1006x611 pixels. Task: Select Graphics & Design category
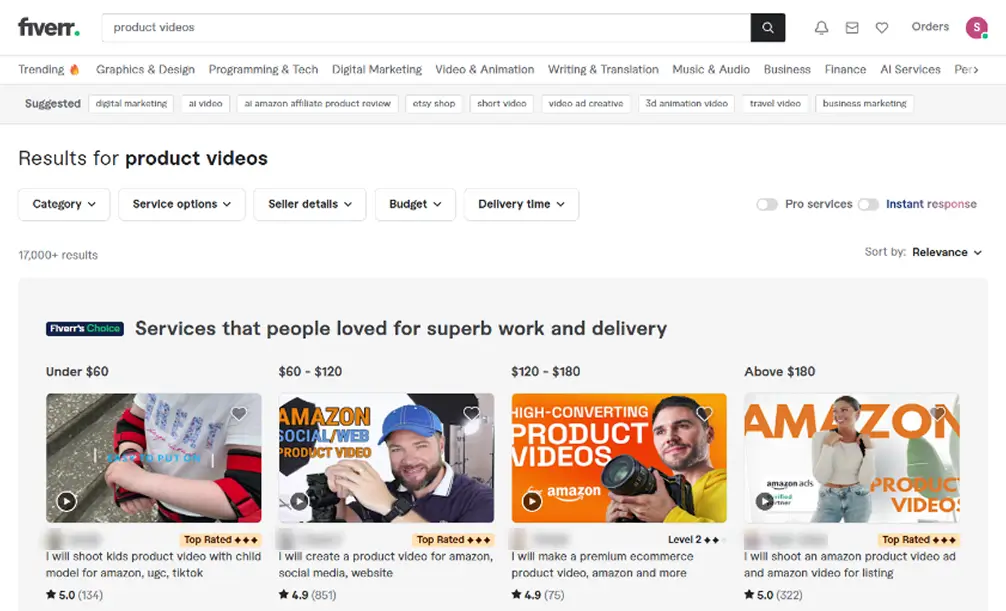(145, 70)
